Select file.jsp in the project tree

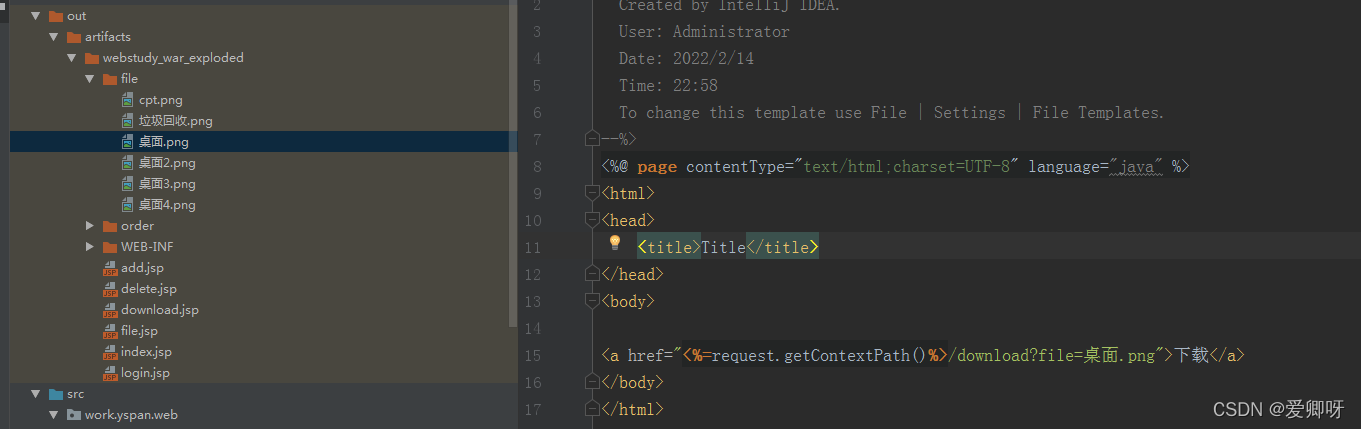139,331
